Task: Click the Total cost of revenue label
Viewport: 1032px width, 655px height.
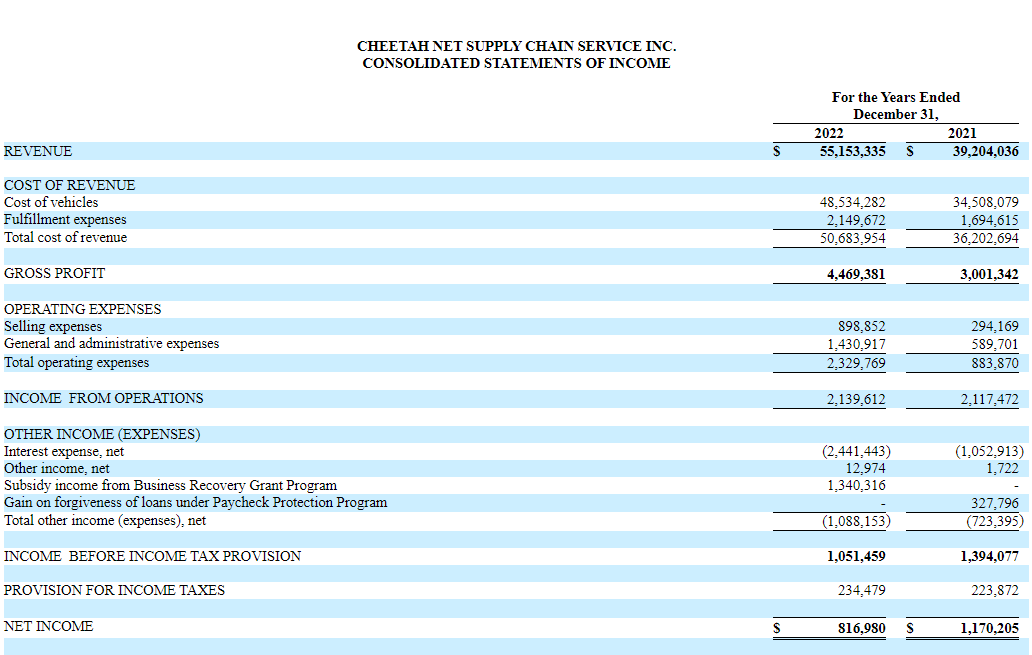Action: pyautogui.click(x=65, y=238)
